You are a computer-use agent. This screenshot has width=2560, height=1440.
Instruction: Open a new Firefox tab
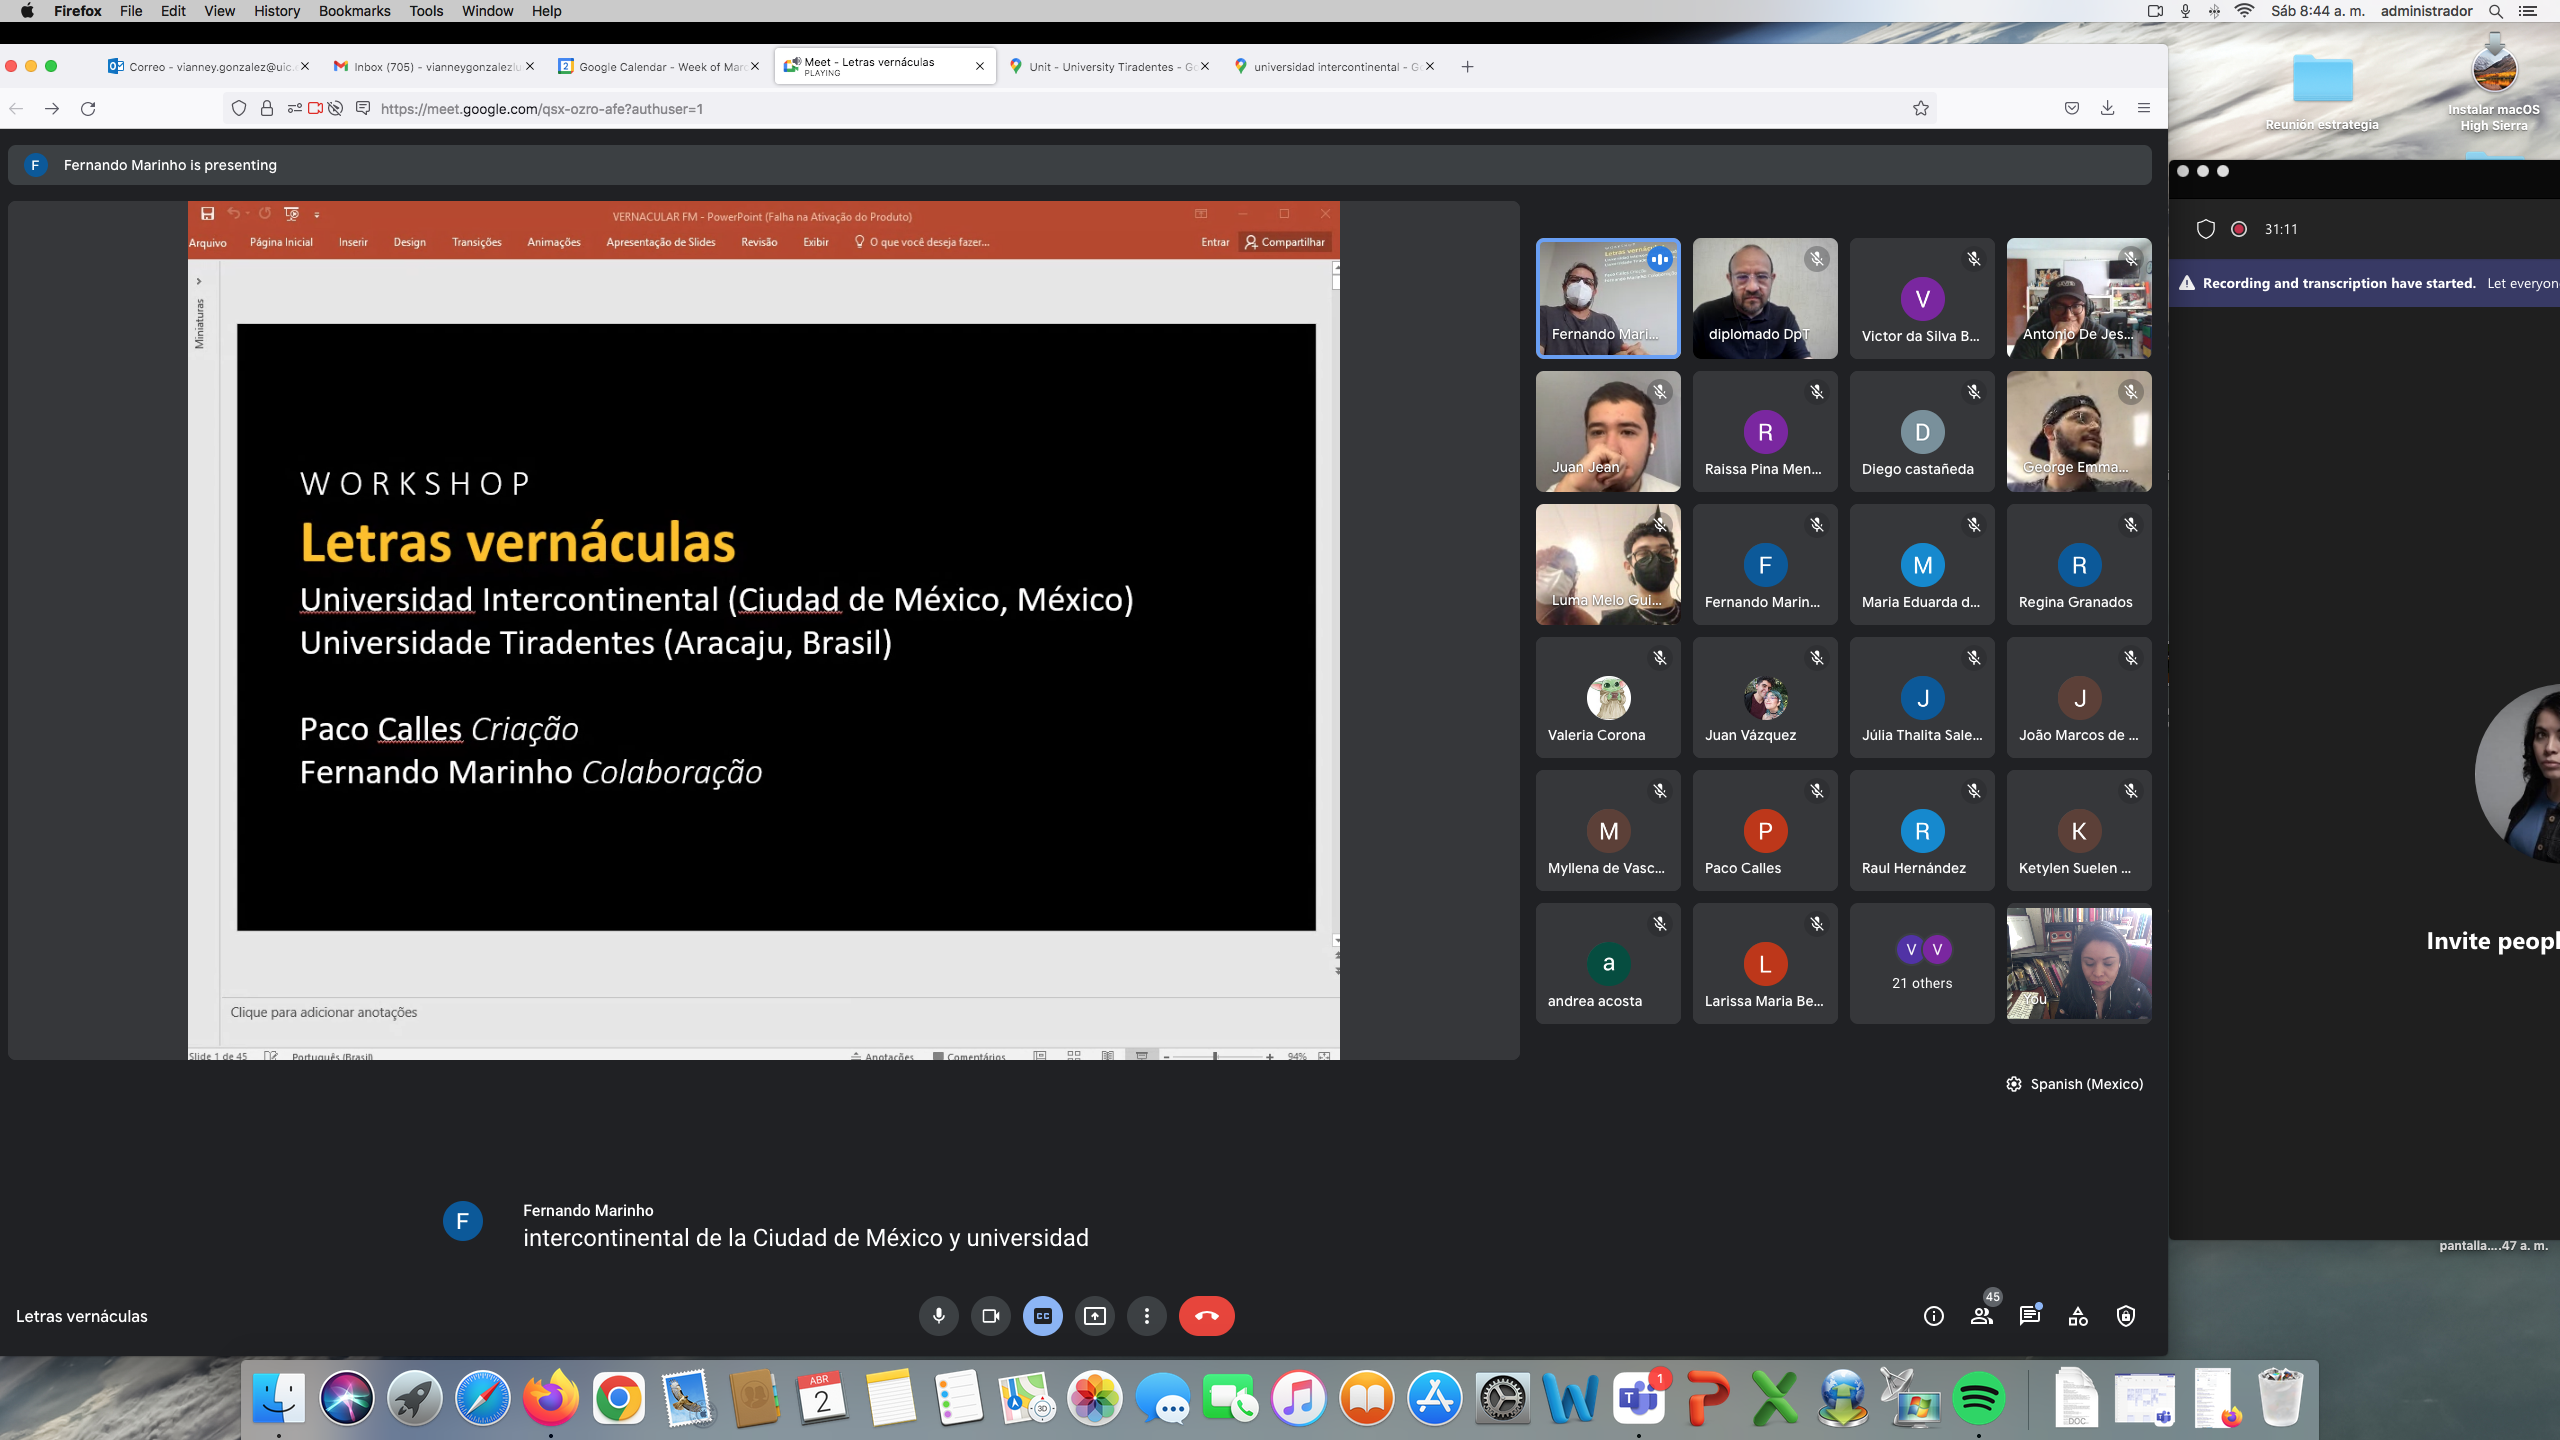tap(1467, 67)
